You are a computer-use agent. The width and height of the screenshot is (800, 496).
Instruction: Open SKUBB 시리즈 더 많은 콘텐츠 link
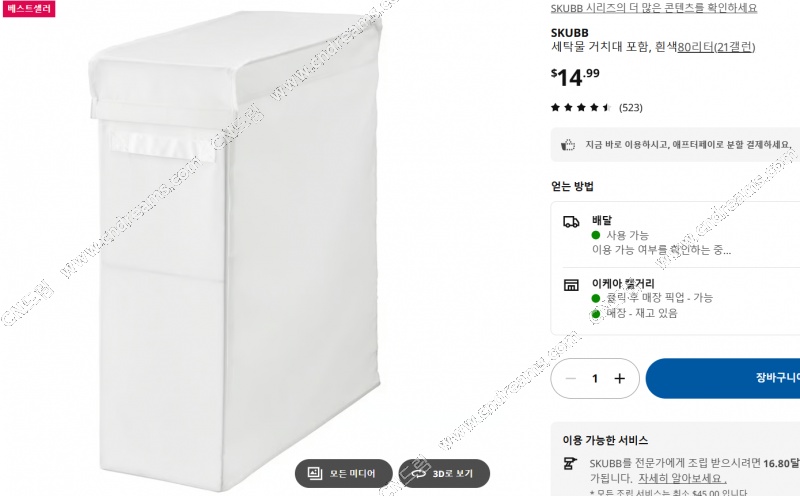654,8
